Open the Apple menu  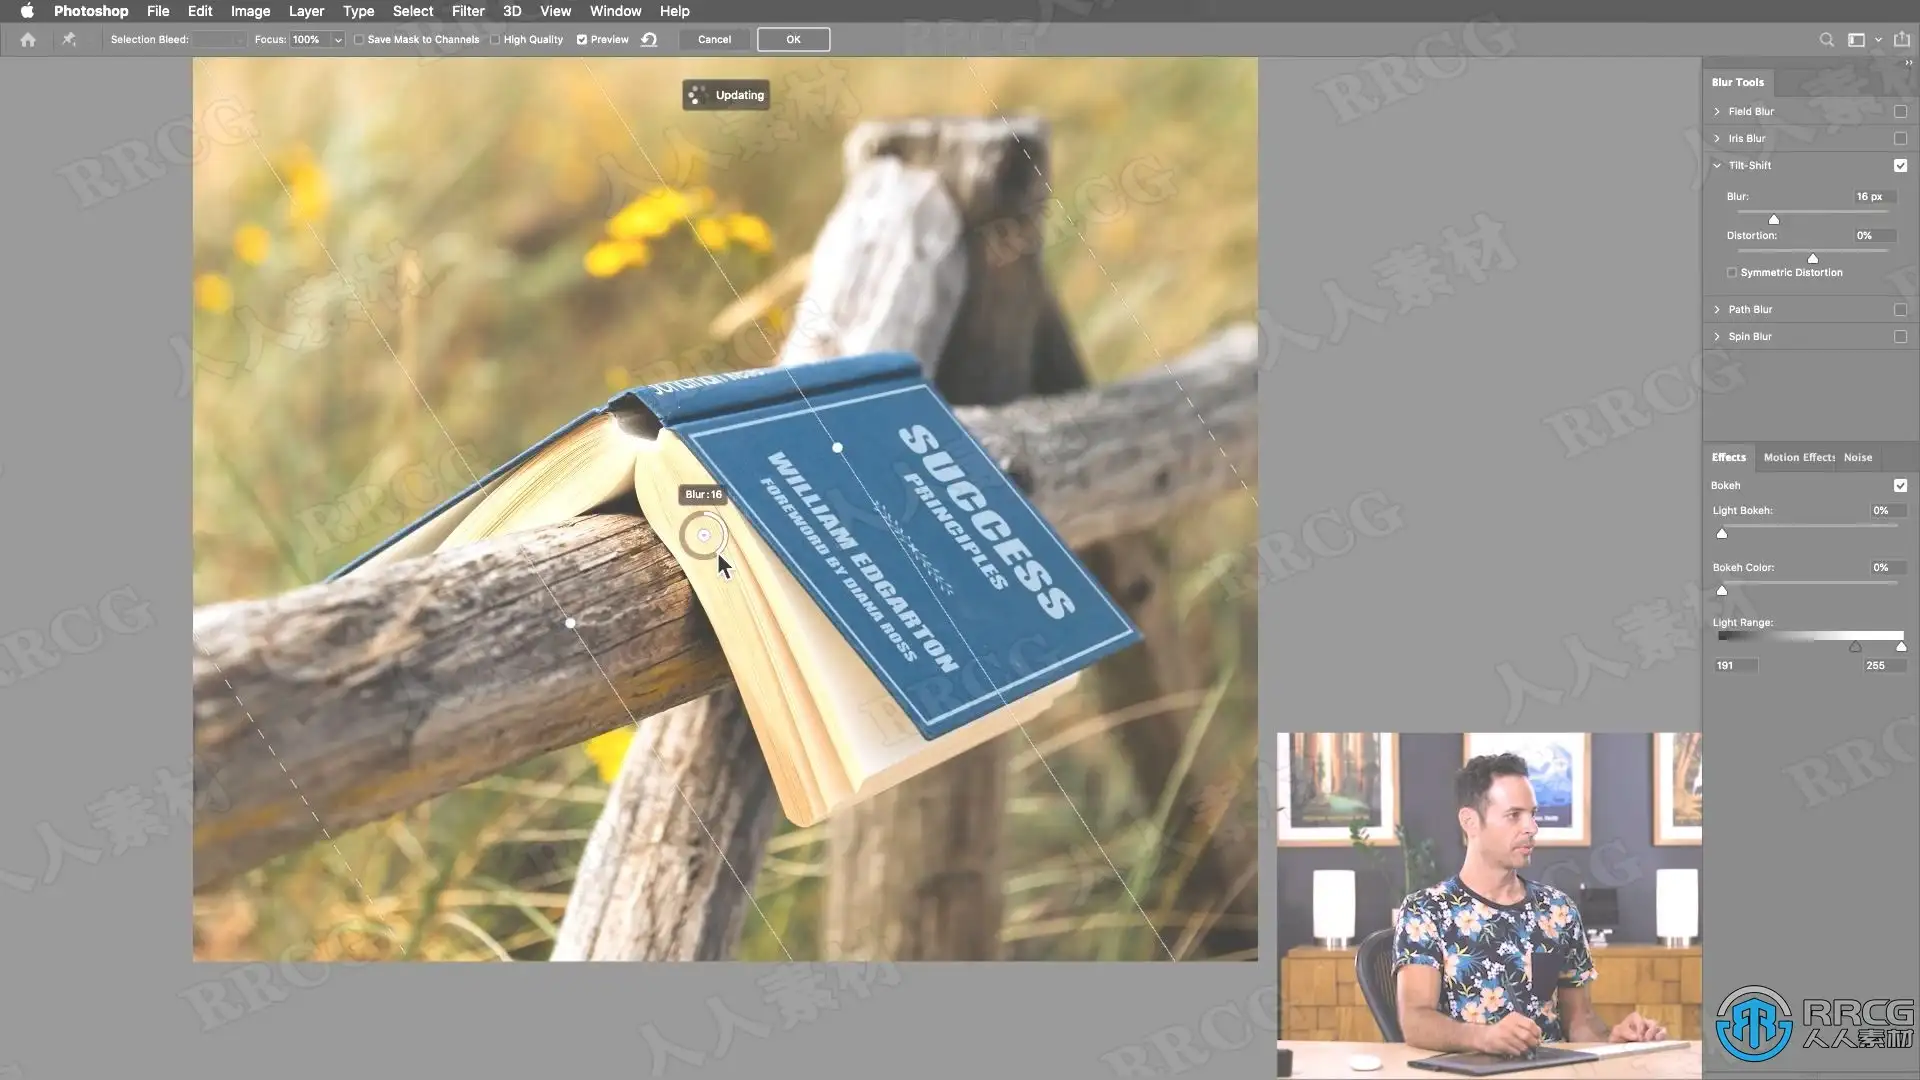tap(27, 11)
